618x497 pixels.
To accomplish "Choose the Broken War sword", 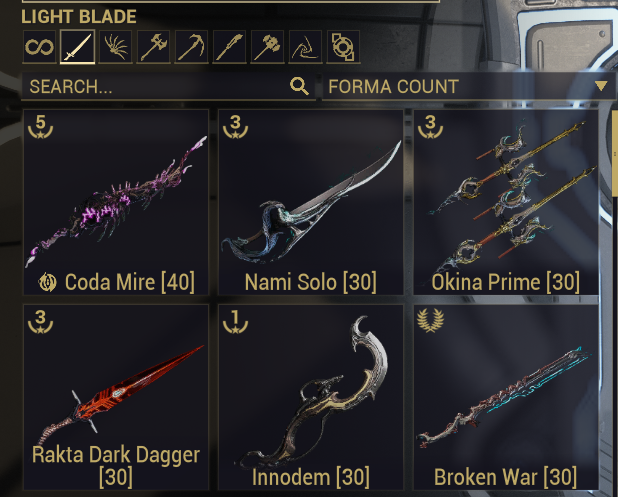I will (x=506, y=397).
